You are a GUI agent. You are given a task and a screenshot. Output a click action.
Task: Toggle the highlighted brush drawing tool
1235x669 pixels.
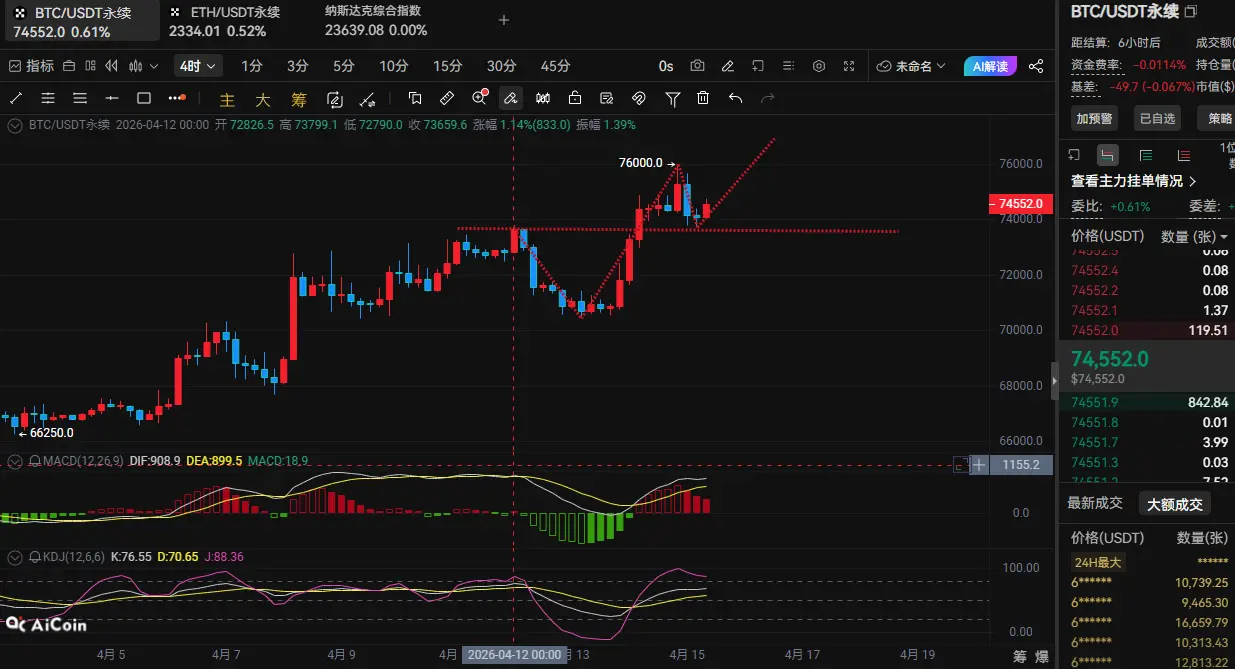(511, 98)
